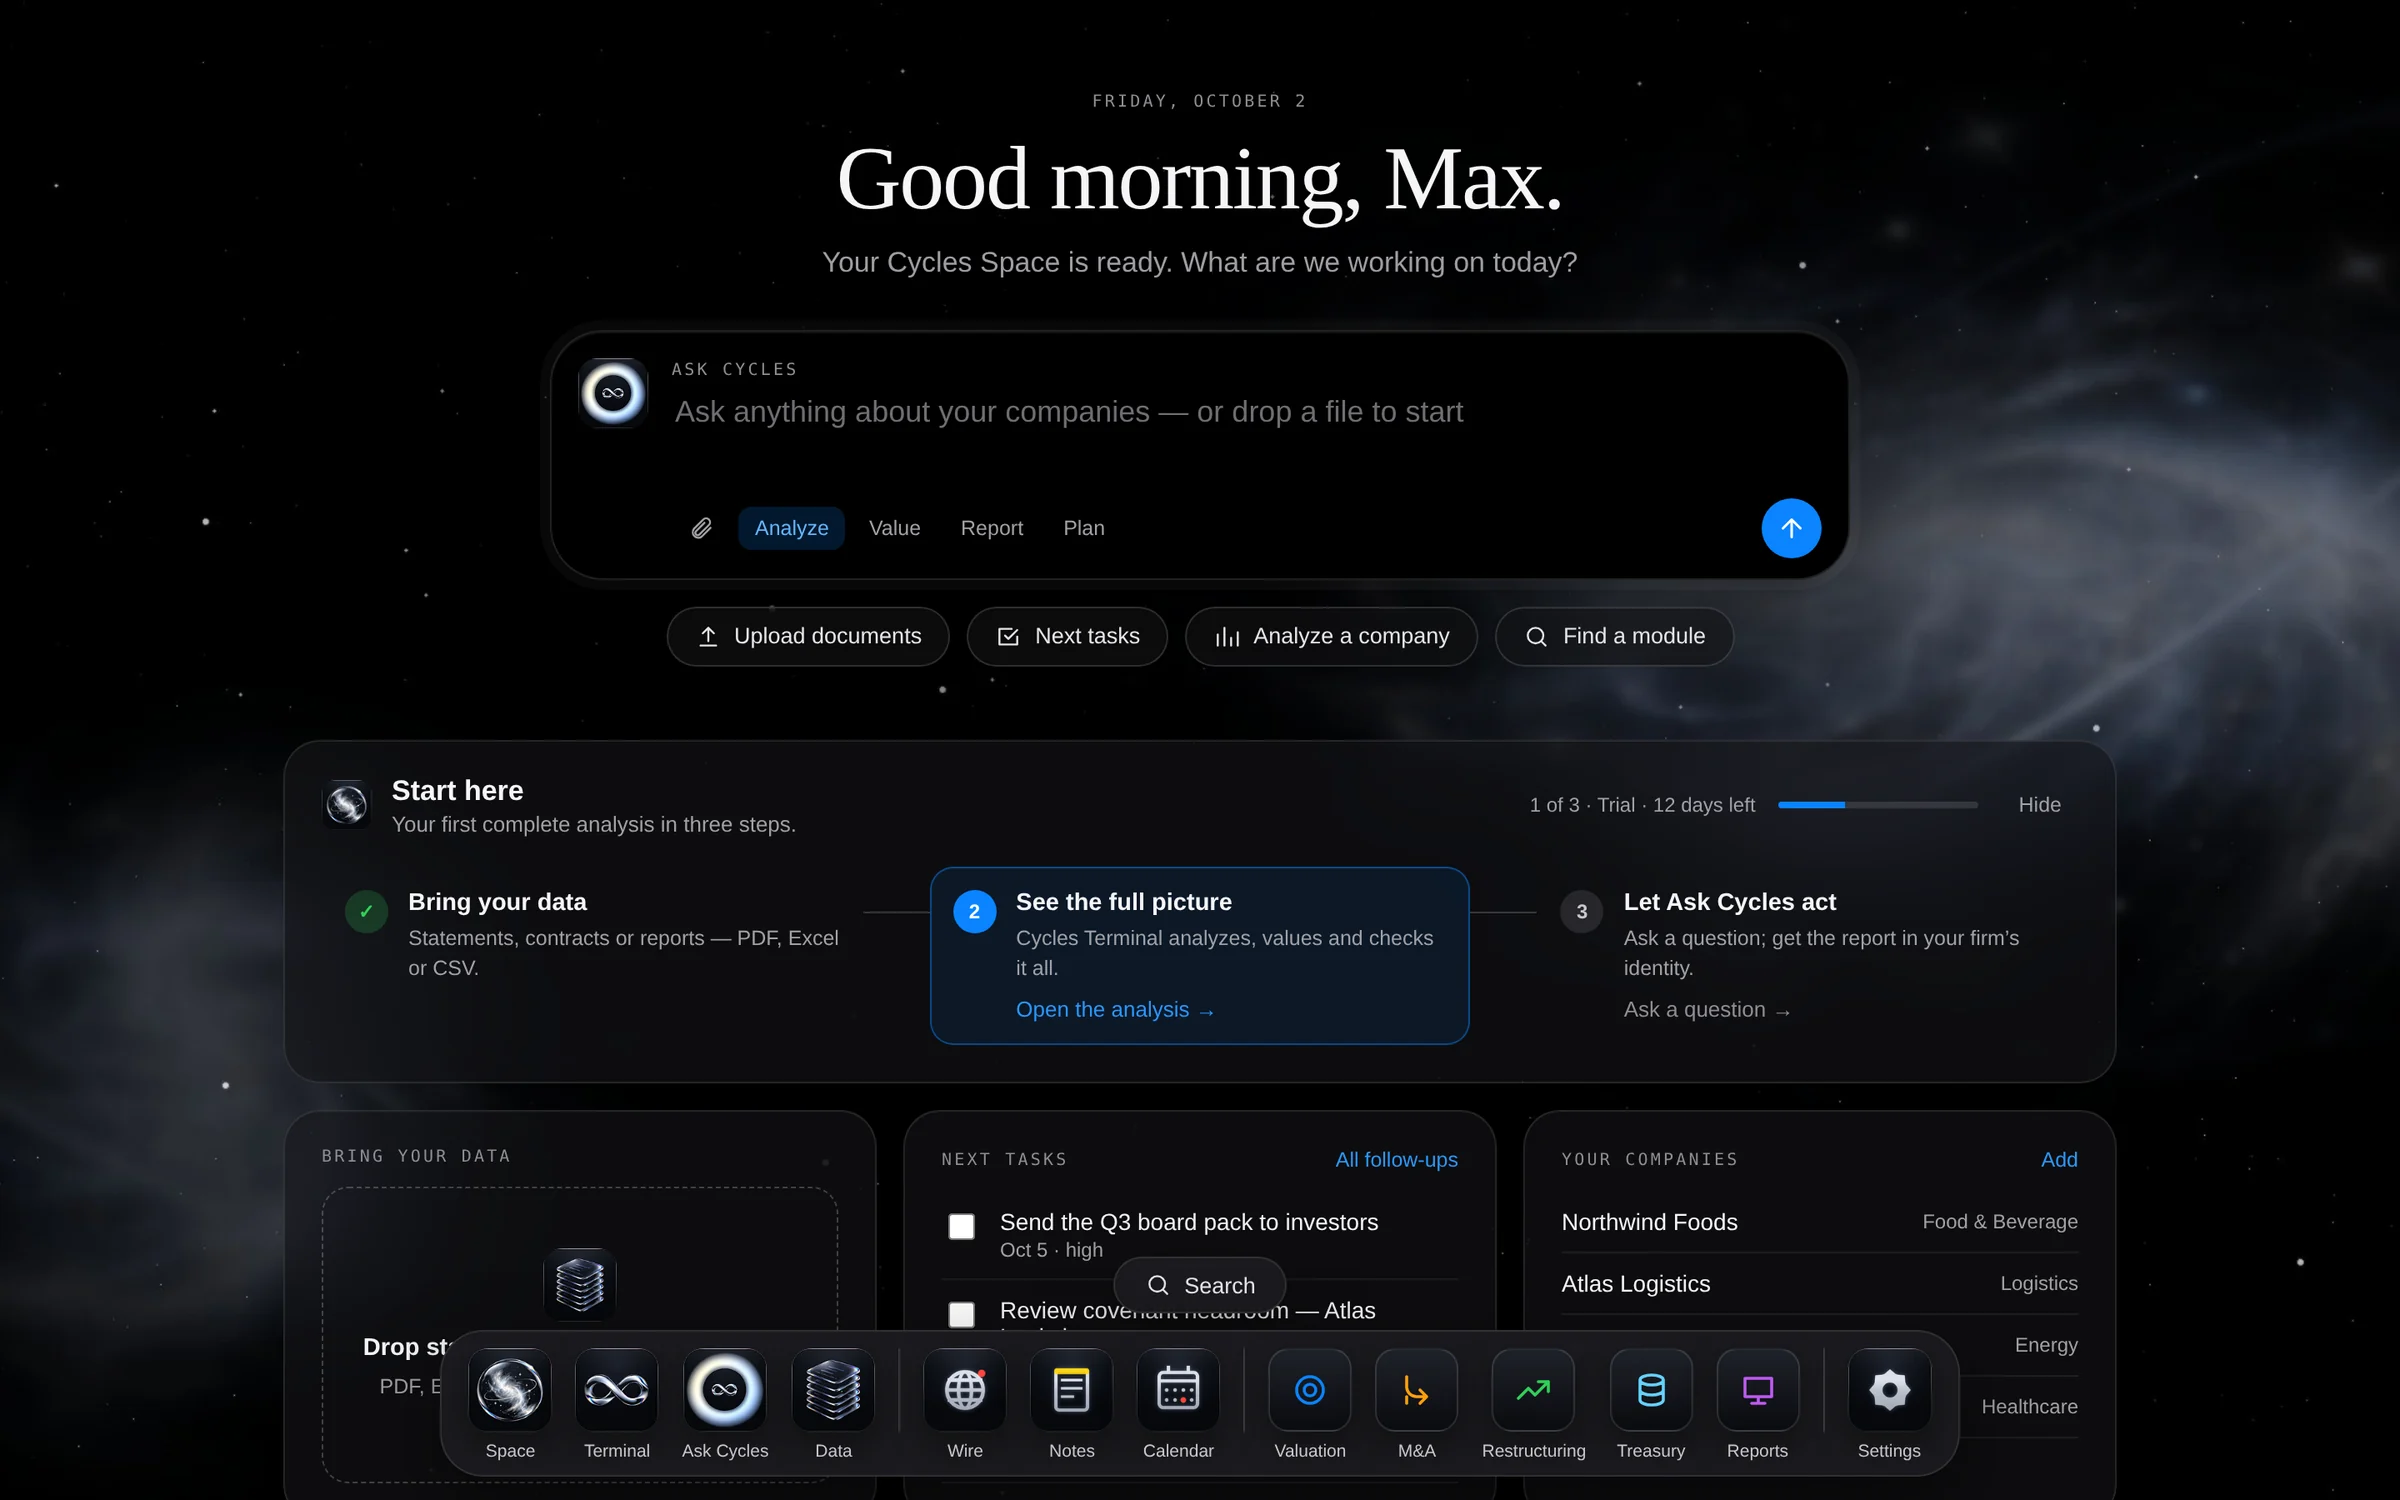Send the prompt with blue arrow button
This screenshot has height=1500, width=2400.
1791,528
